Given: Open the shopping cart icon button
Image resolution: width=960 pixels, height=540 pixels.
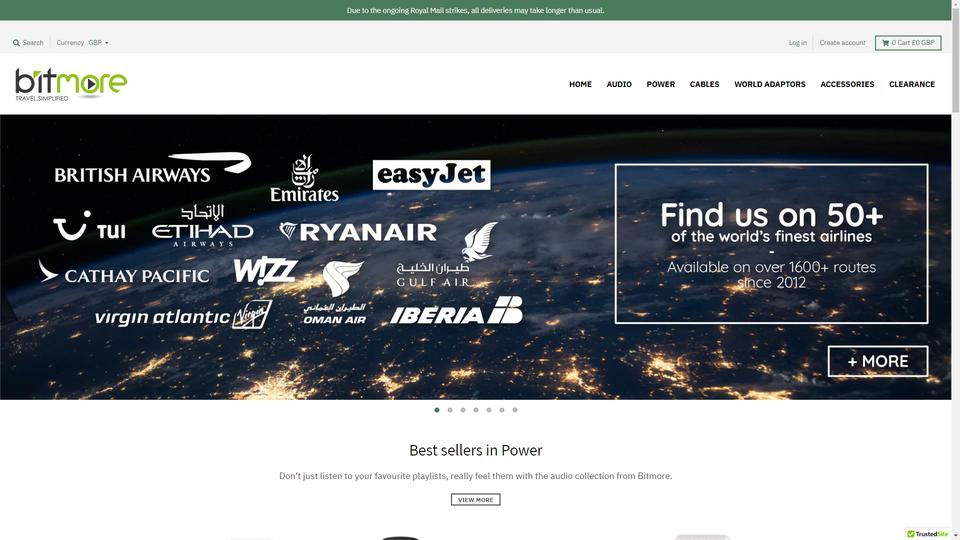Looking at the screenshot, I should click(x=908, y=43).
